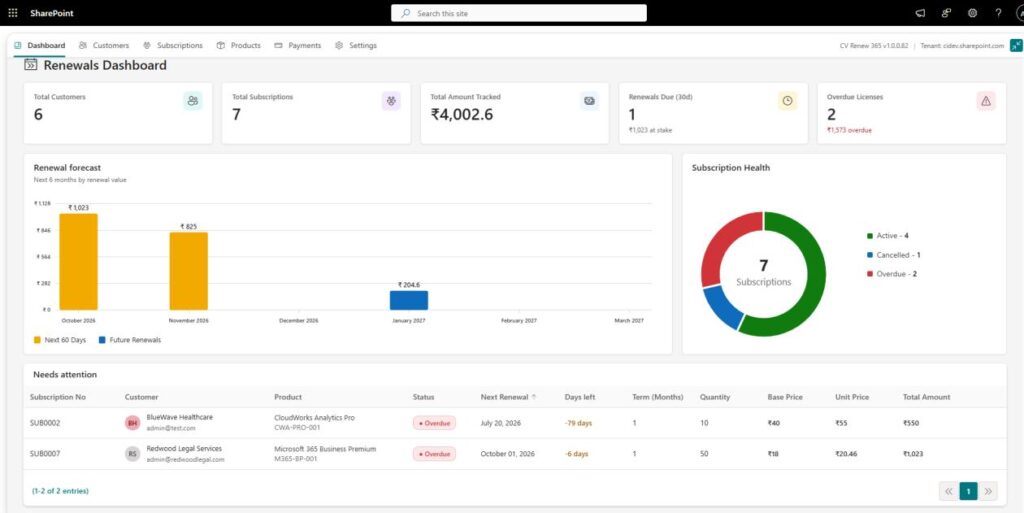The image size is (1024, 513).
Task: Click the RS avatar for Redwood Legal
Action: [x=133, y=454]
